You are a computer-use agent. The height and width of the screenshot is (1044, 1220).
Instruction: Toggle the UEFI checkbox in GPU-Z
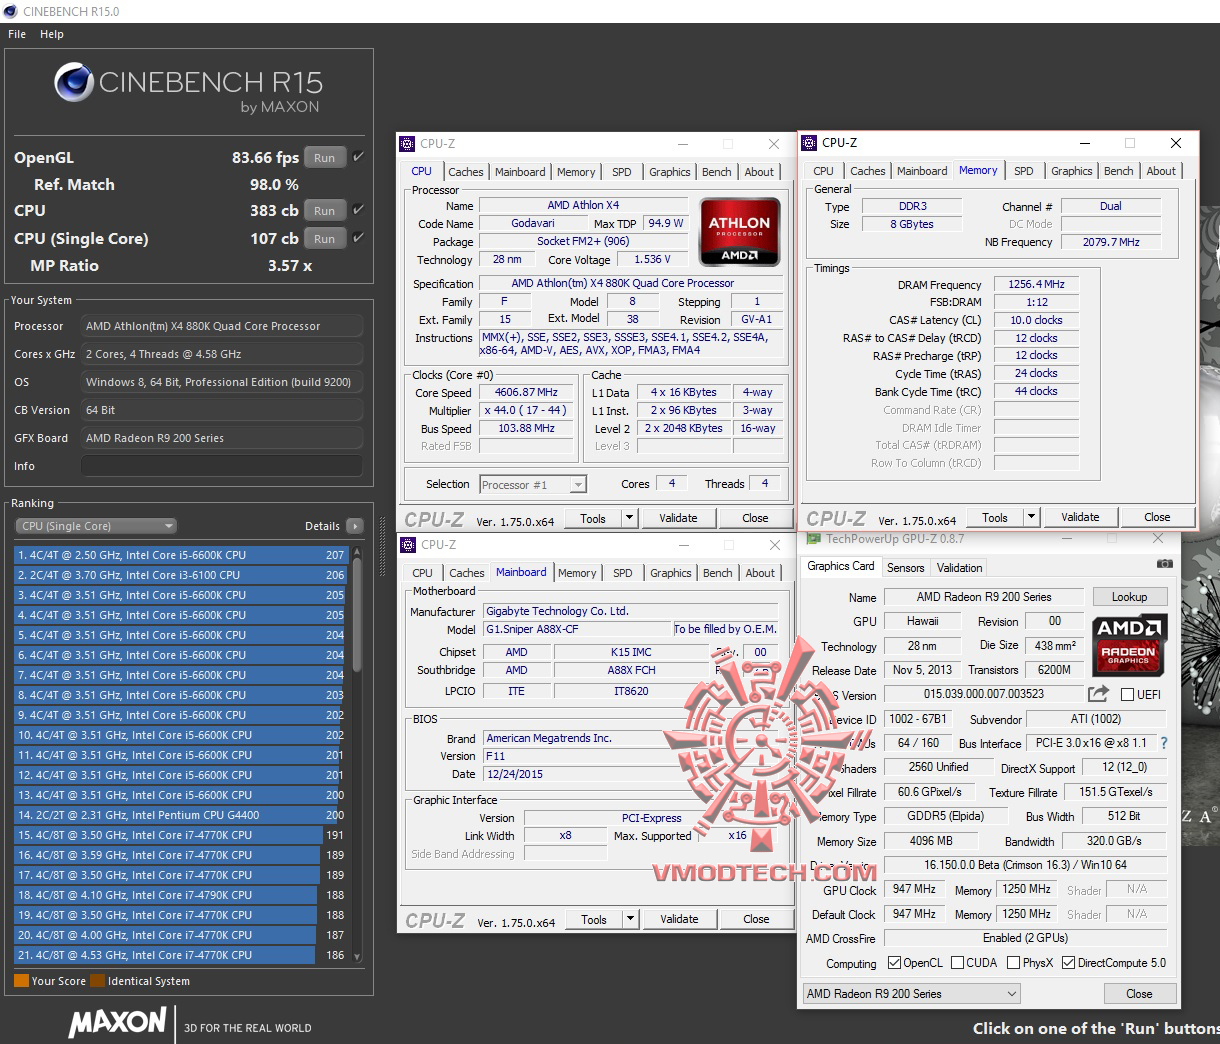point(1128,694)
